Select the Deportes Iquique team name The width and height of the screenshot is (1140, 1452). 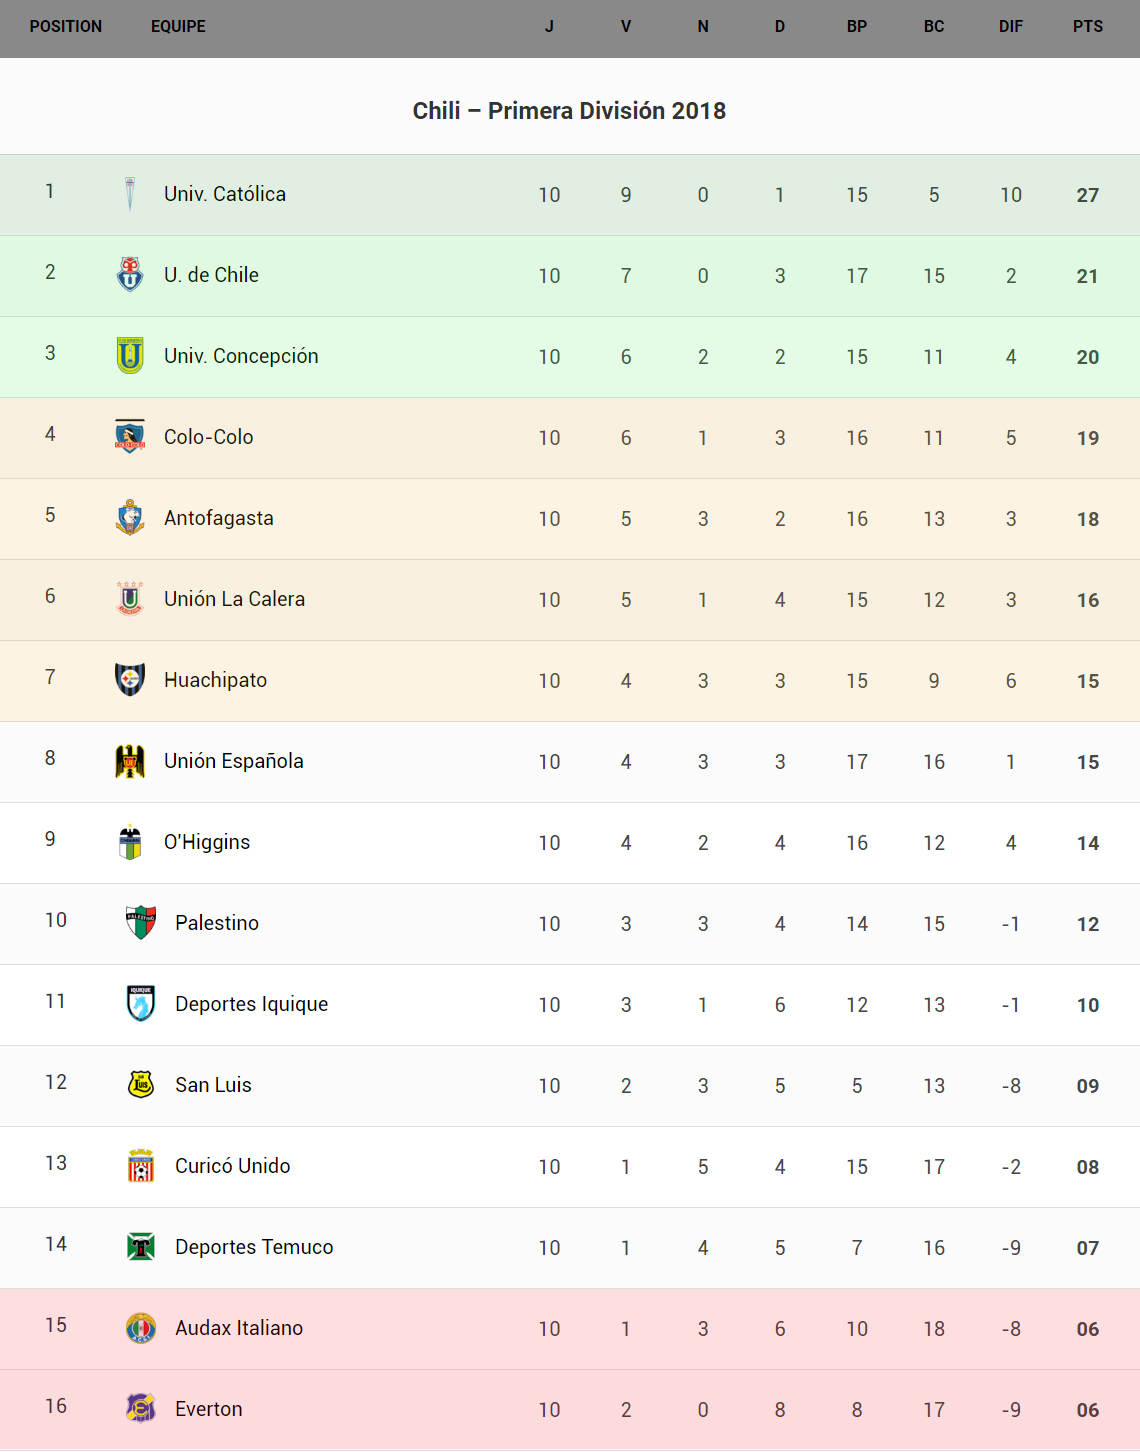click(251, 1004)
